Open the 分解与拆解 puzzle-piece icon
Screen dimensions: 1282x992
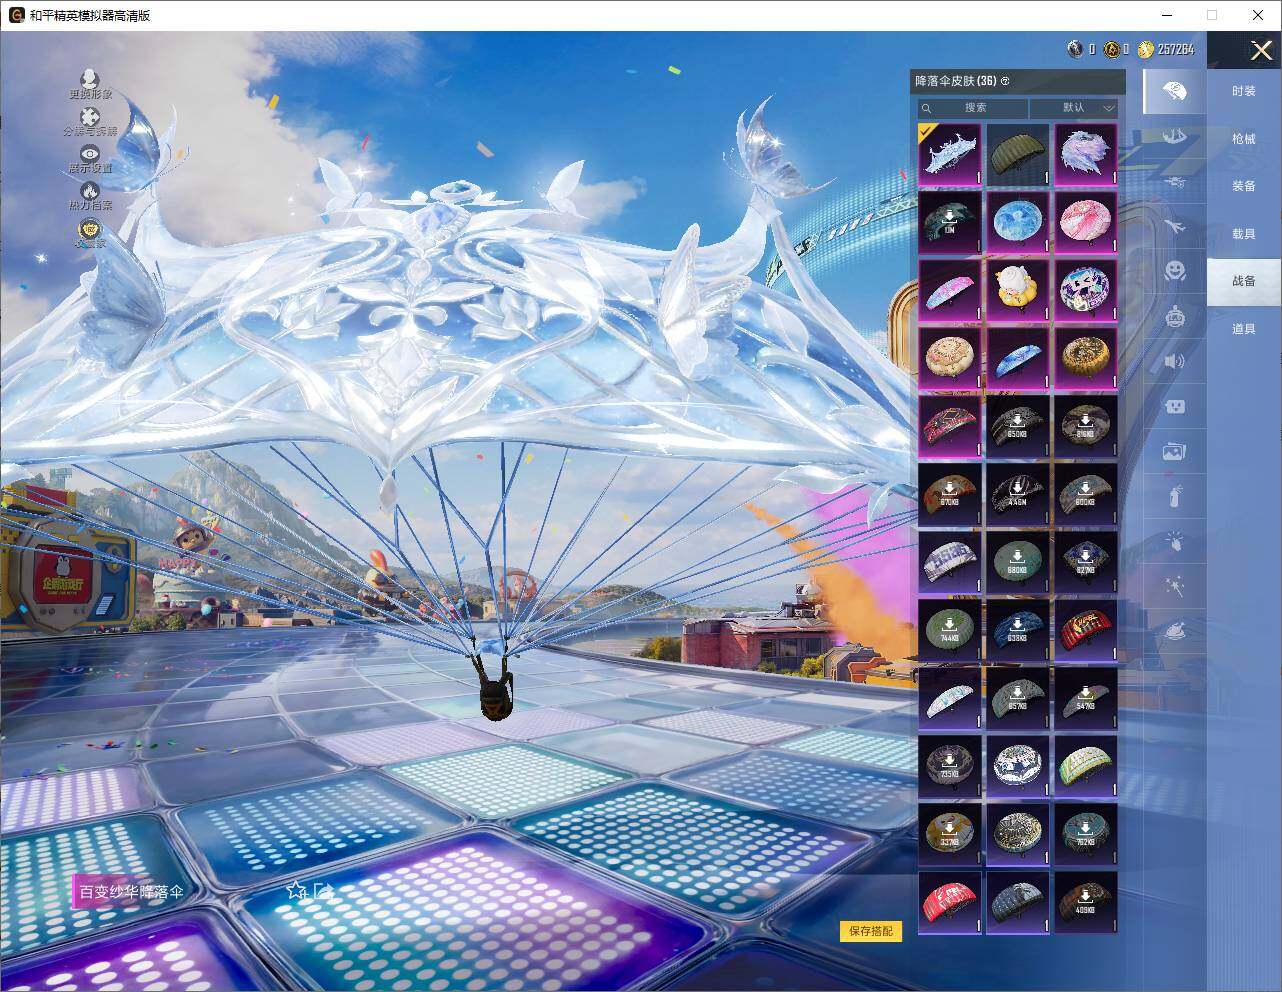tap(90, 118)
